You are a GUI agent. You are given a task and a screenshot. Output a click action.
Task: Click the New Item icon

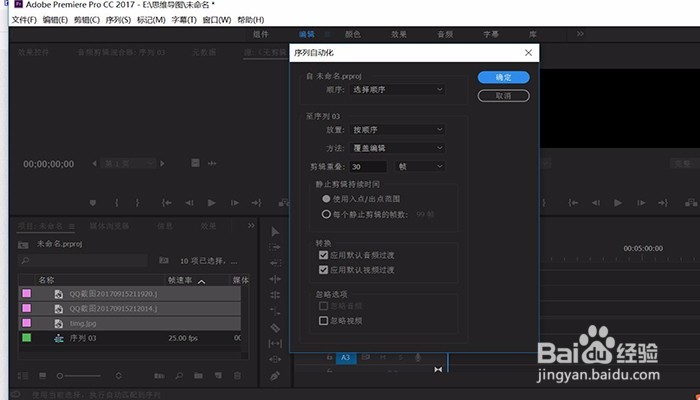click(218, 376)
